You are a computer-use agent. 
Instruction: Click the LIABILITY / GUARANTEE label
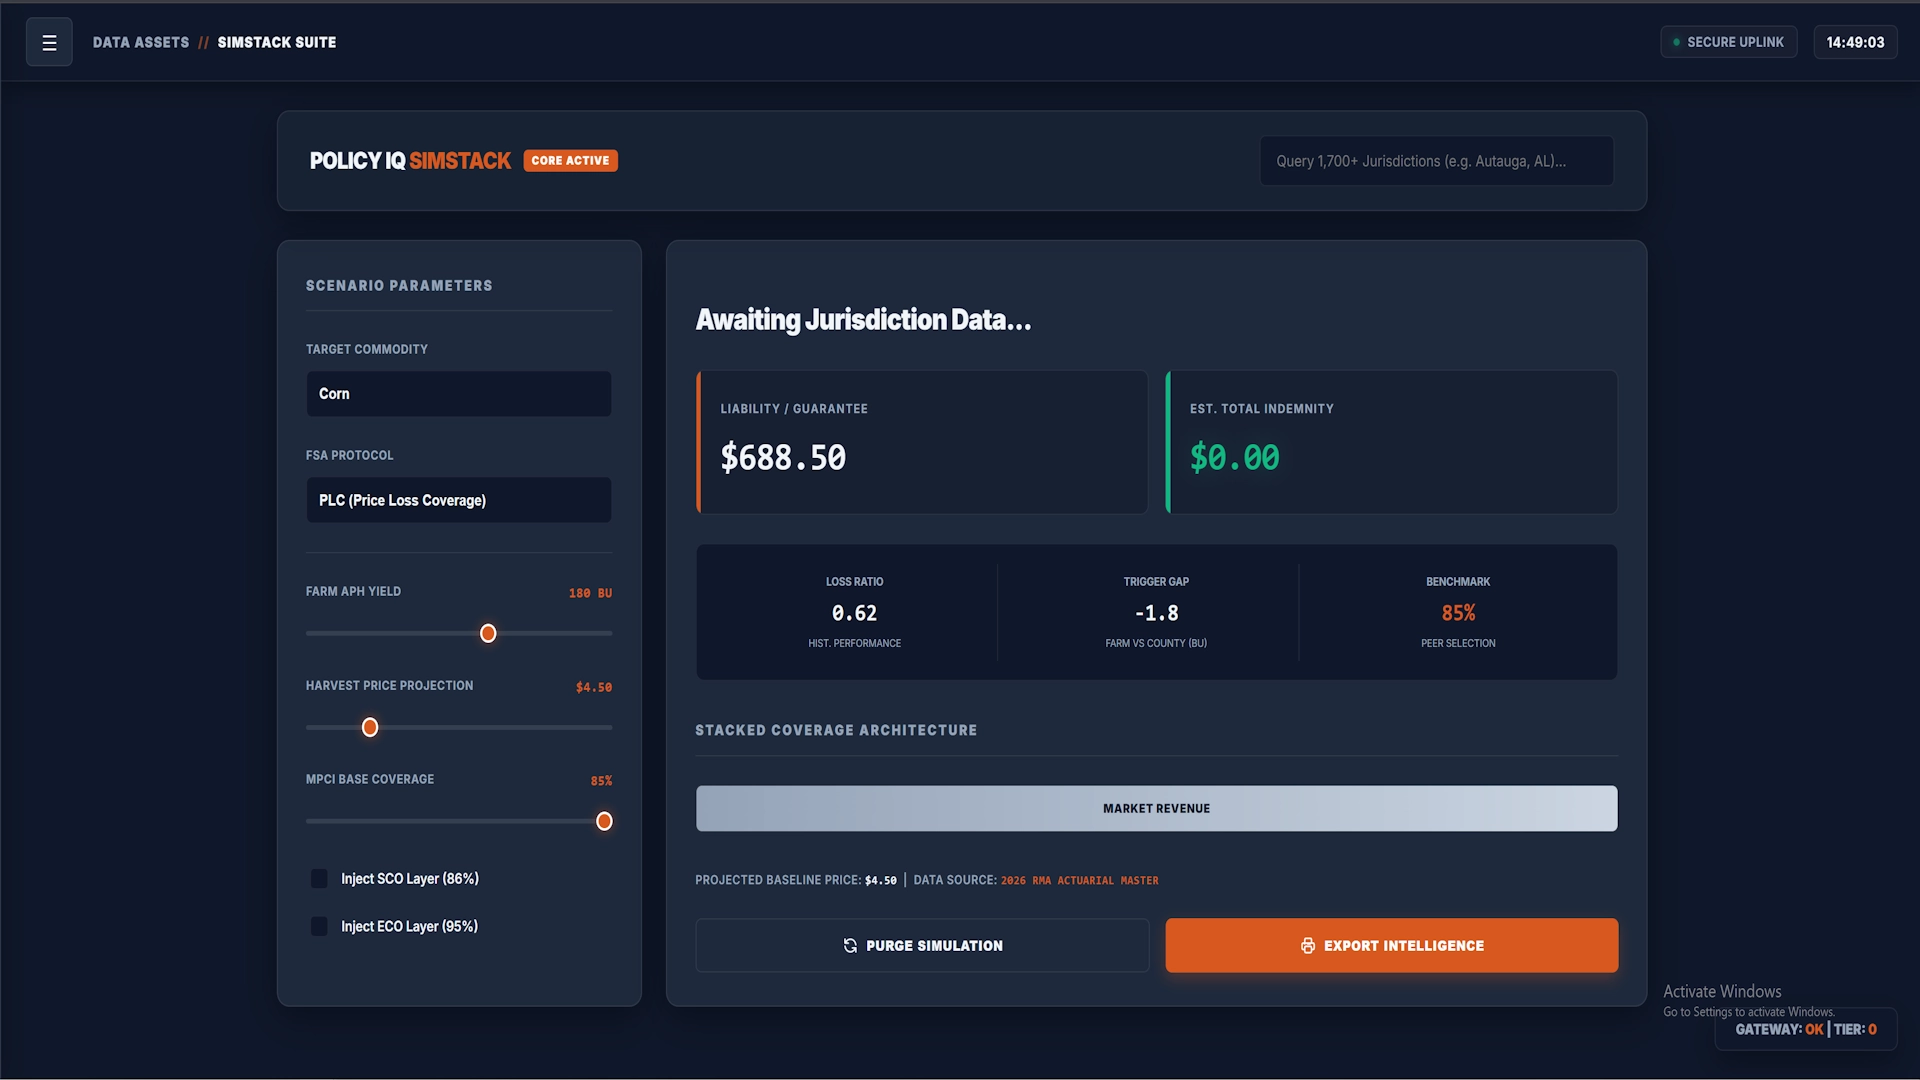794,409
